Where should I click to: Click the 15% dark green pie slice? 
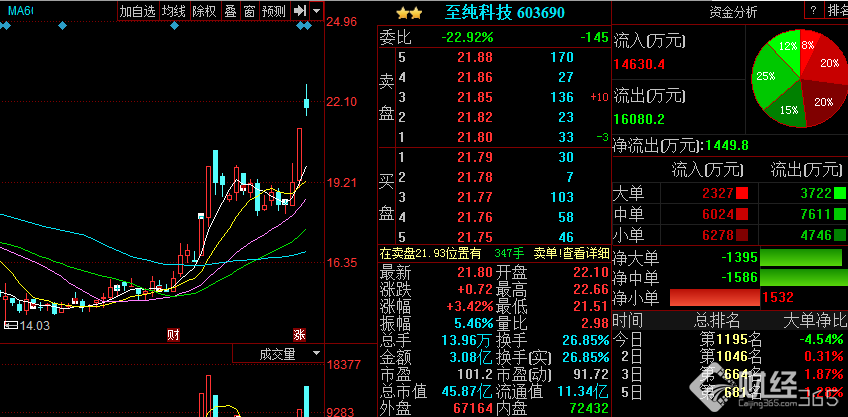(787, 108)
